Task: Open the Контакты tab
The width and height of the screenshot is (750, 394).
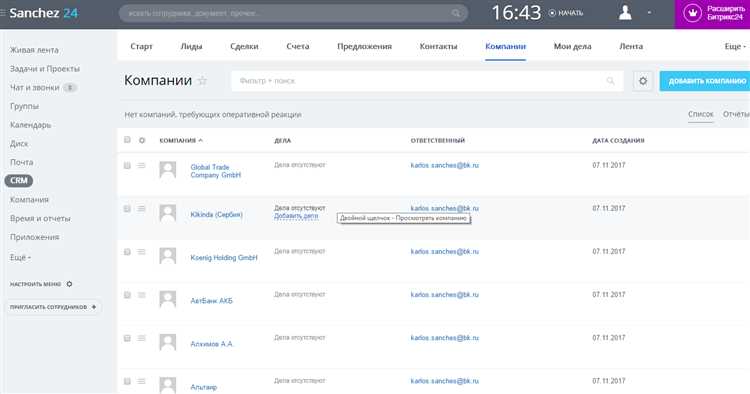Action: pyautogui.click(x=438, y=46)
